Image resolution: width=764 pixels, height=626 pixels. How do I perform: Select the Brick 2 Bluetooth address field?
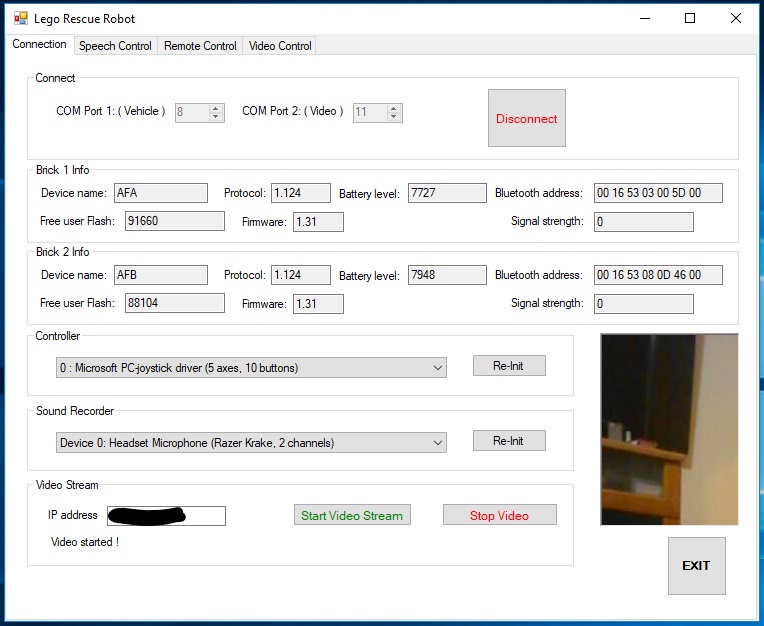[x=657, y=275]
